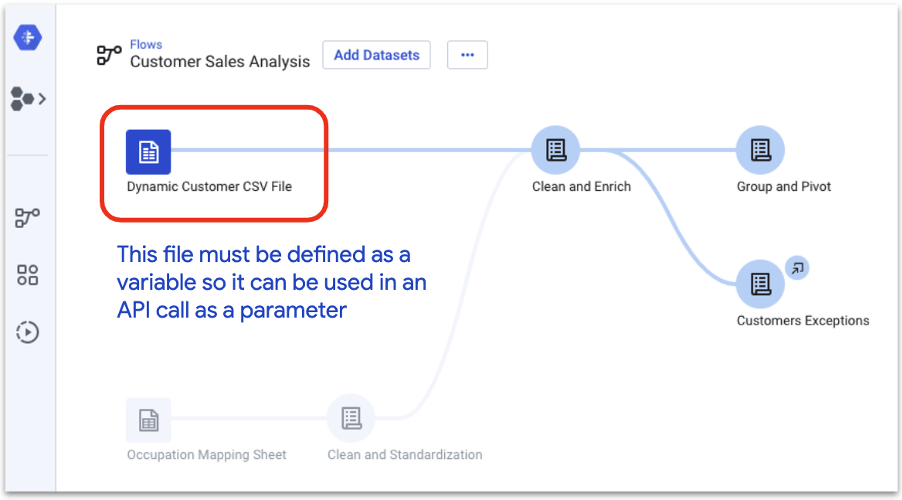Expand the project switcher chevron
Screen dimensions: 902x500
coord(42,99)
